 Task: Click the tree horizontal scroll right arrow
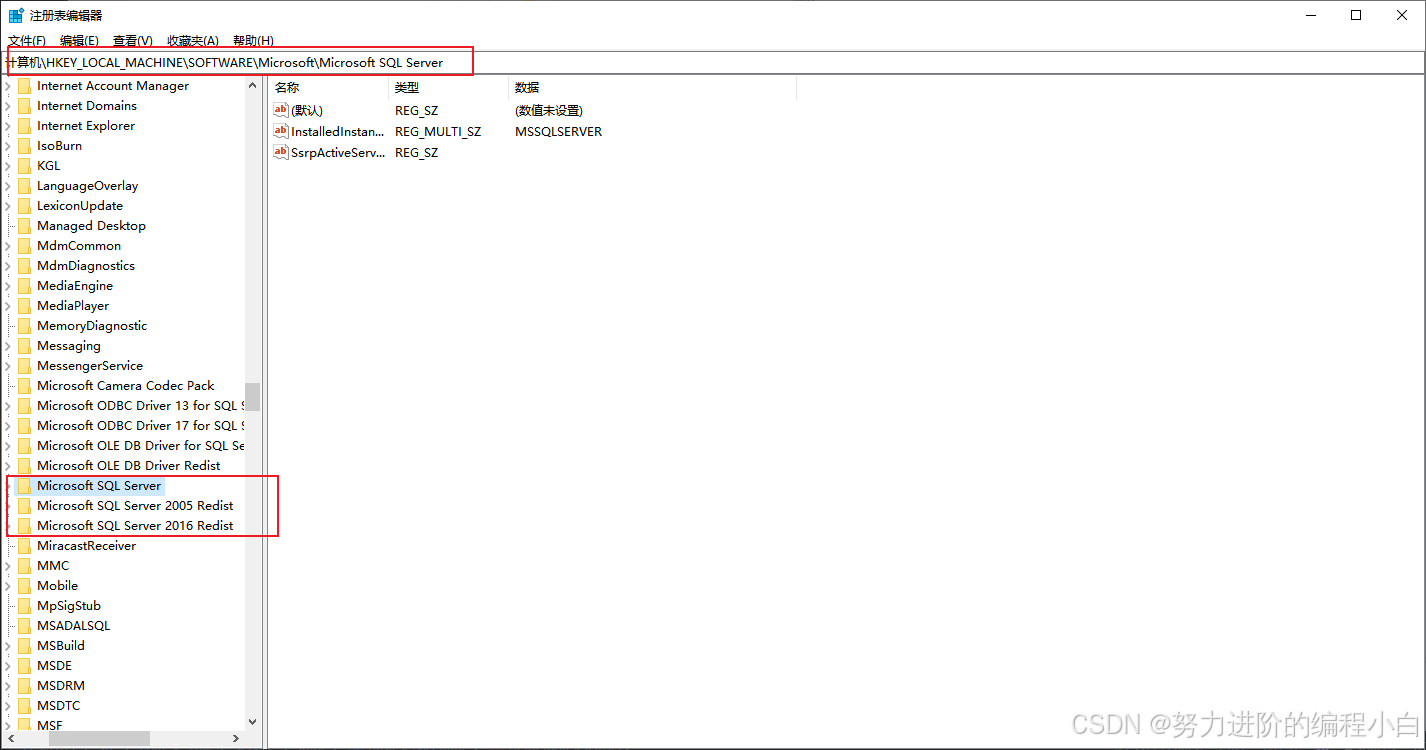[x=236, y=738]
